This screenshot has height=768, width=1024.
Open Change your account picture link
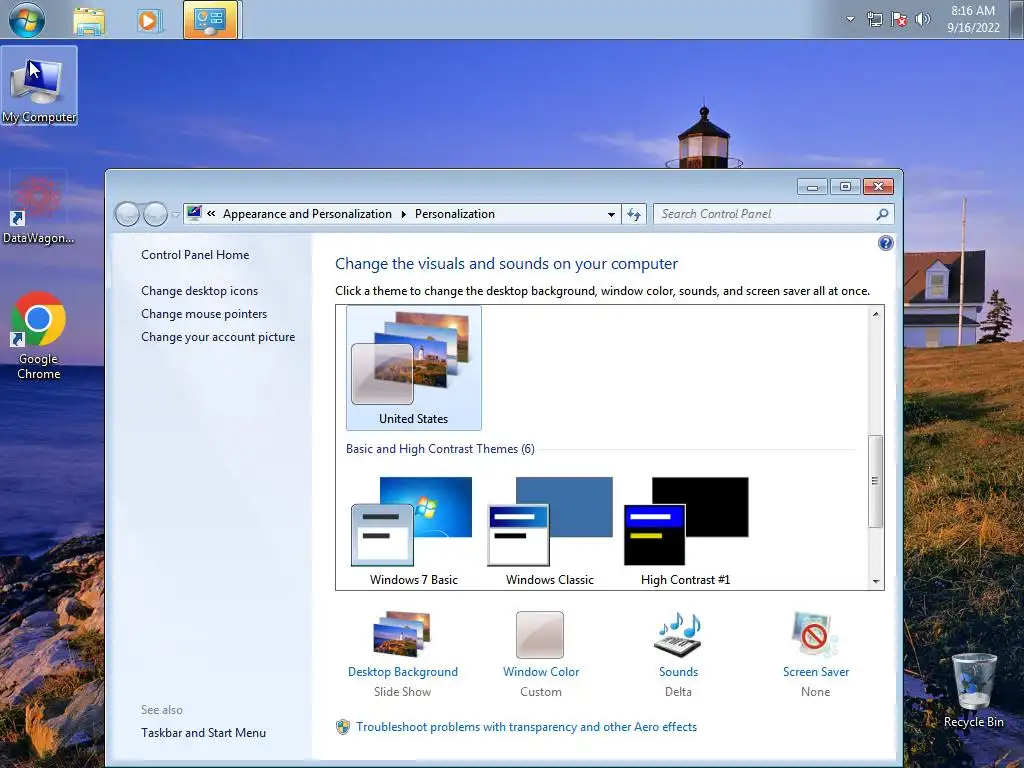[x=218, y=337]
